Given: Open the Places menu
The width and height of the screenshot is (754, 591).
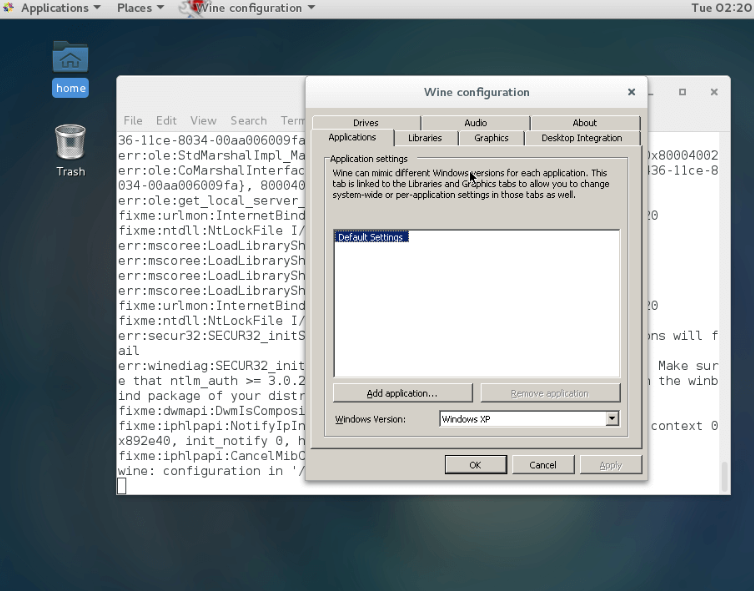Looking at the screenshot, I should click(140, 8).
